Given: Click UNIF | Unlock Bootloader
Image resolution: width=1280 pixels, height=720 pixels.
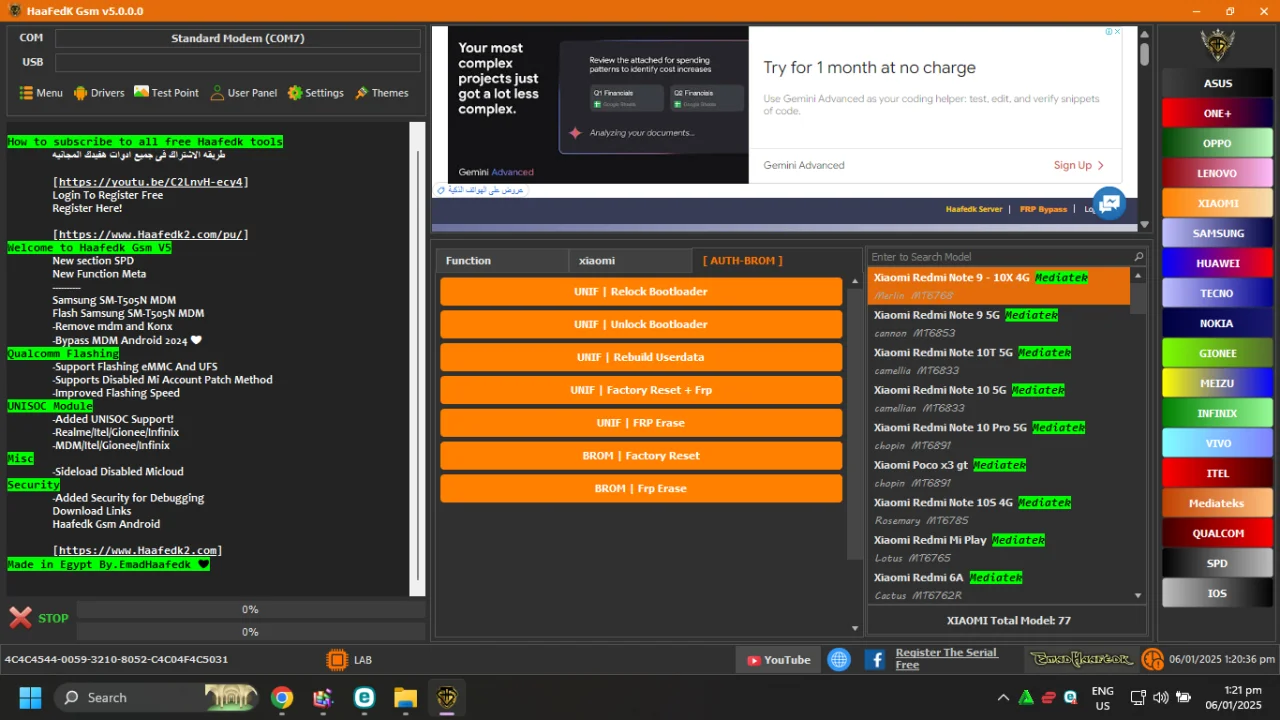Looking at the screenshot, I should pyautogui.click(x=641, y=324).
